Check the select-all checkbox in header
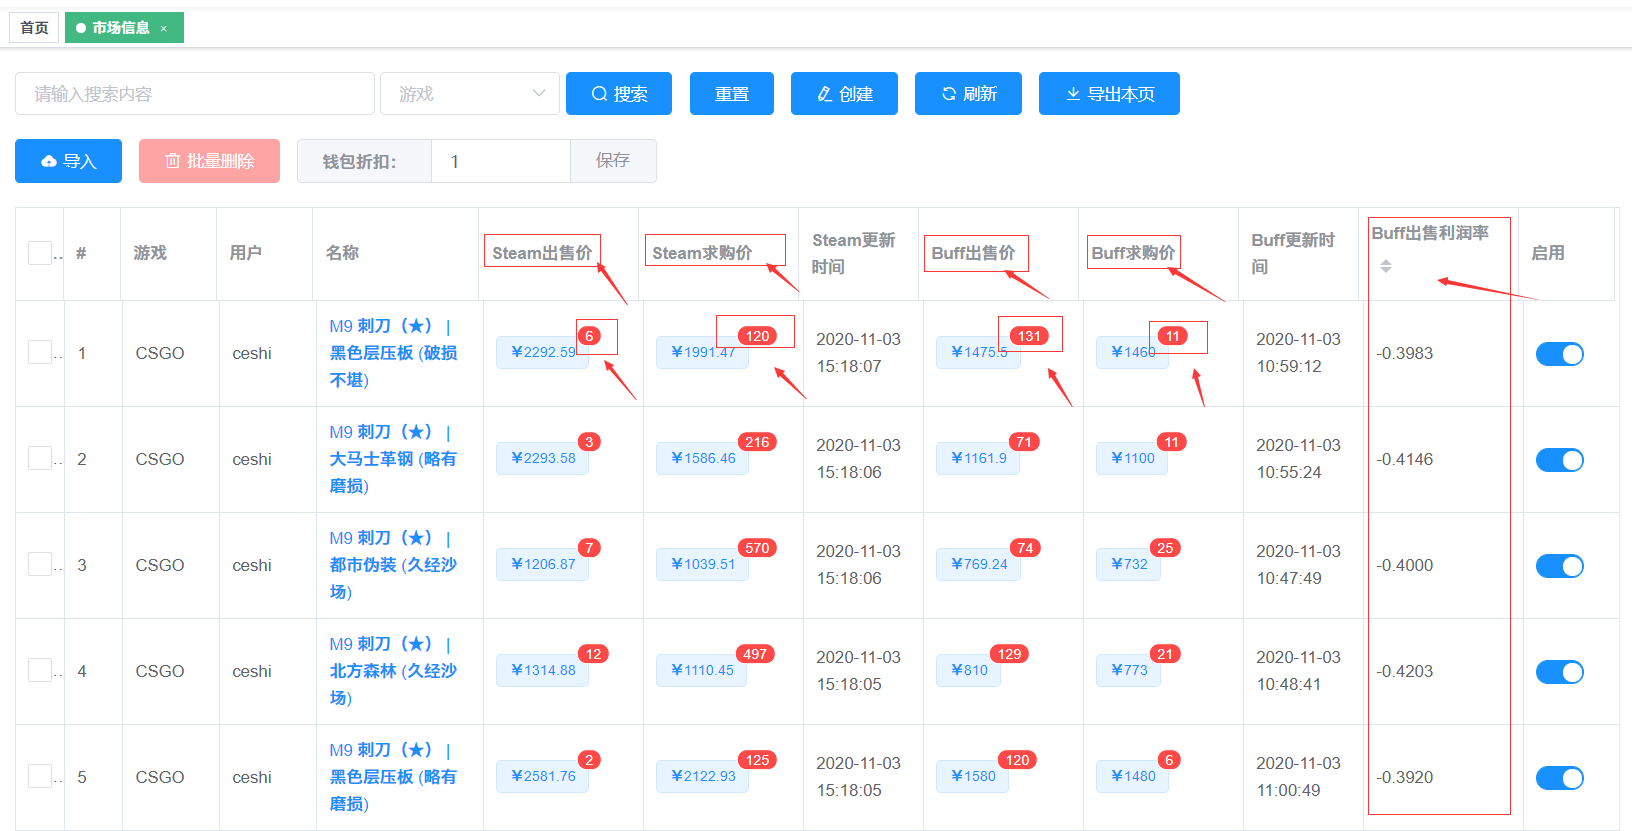 [40, 253]
